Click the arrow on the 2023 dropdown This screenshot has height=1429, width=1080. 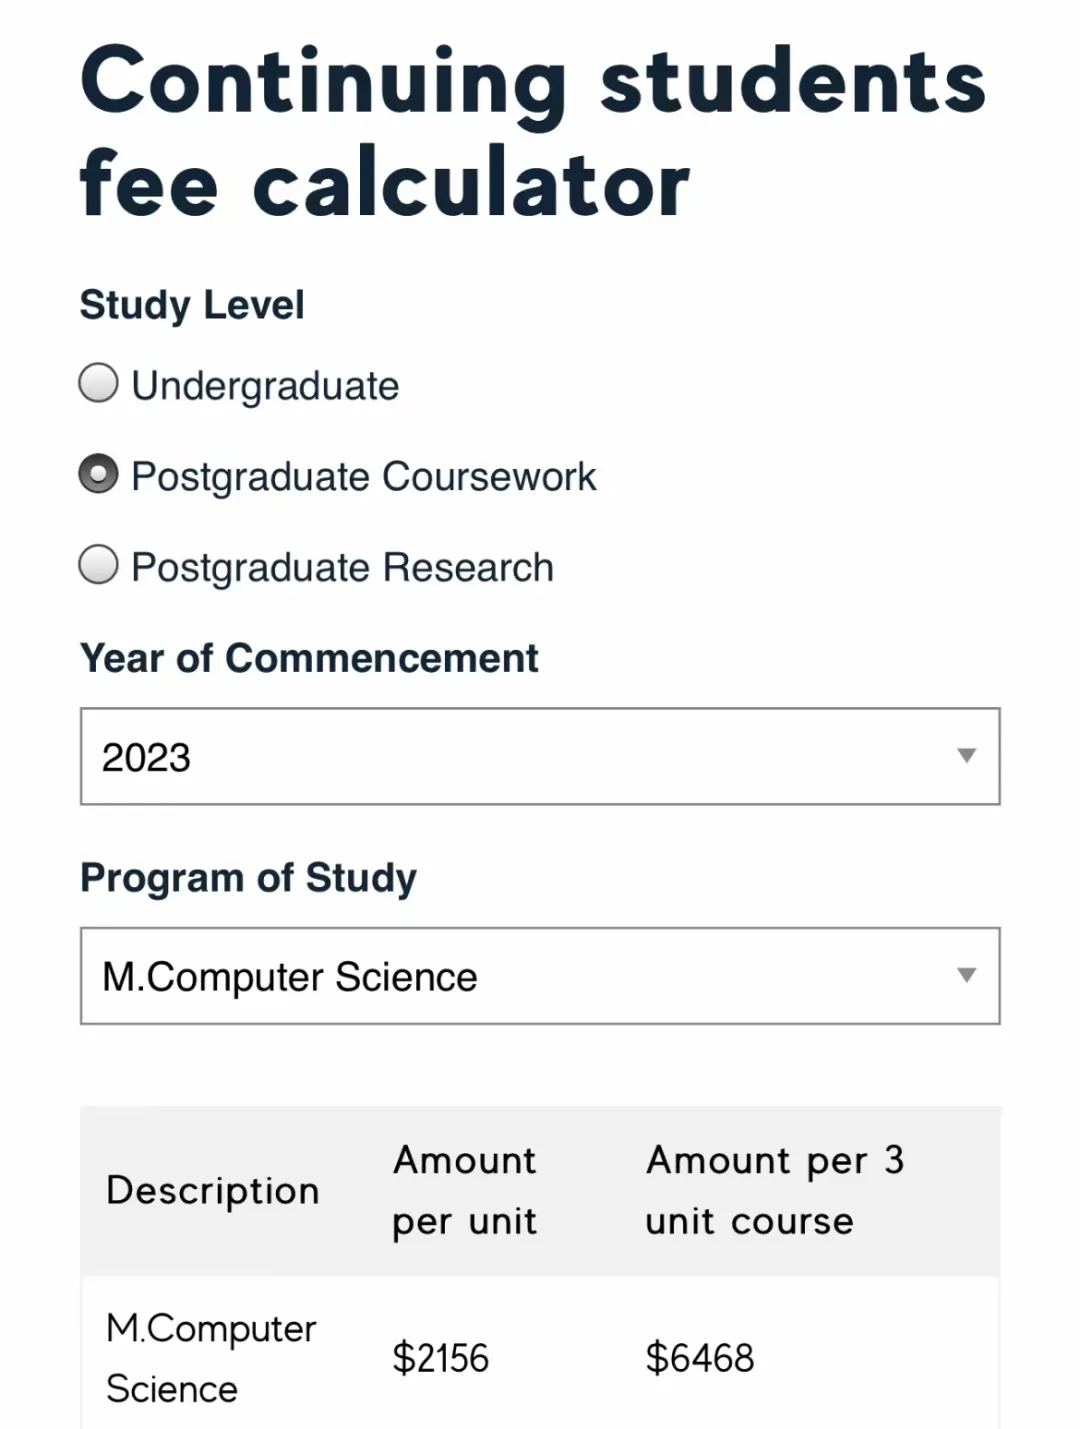[966, 756]
